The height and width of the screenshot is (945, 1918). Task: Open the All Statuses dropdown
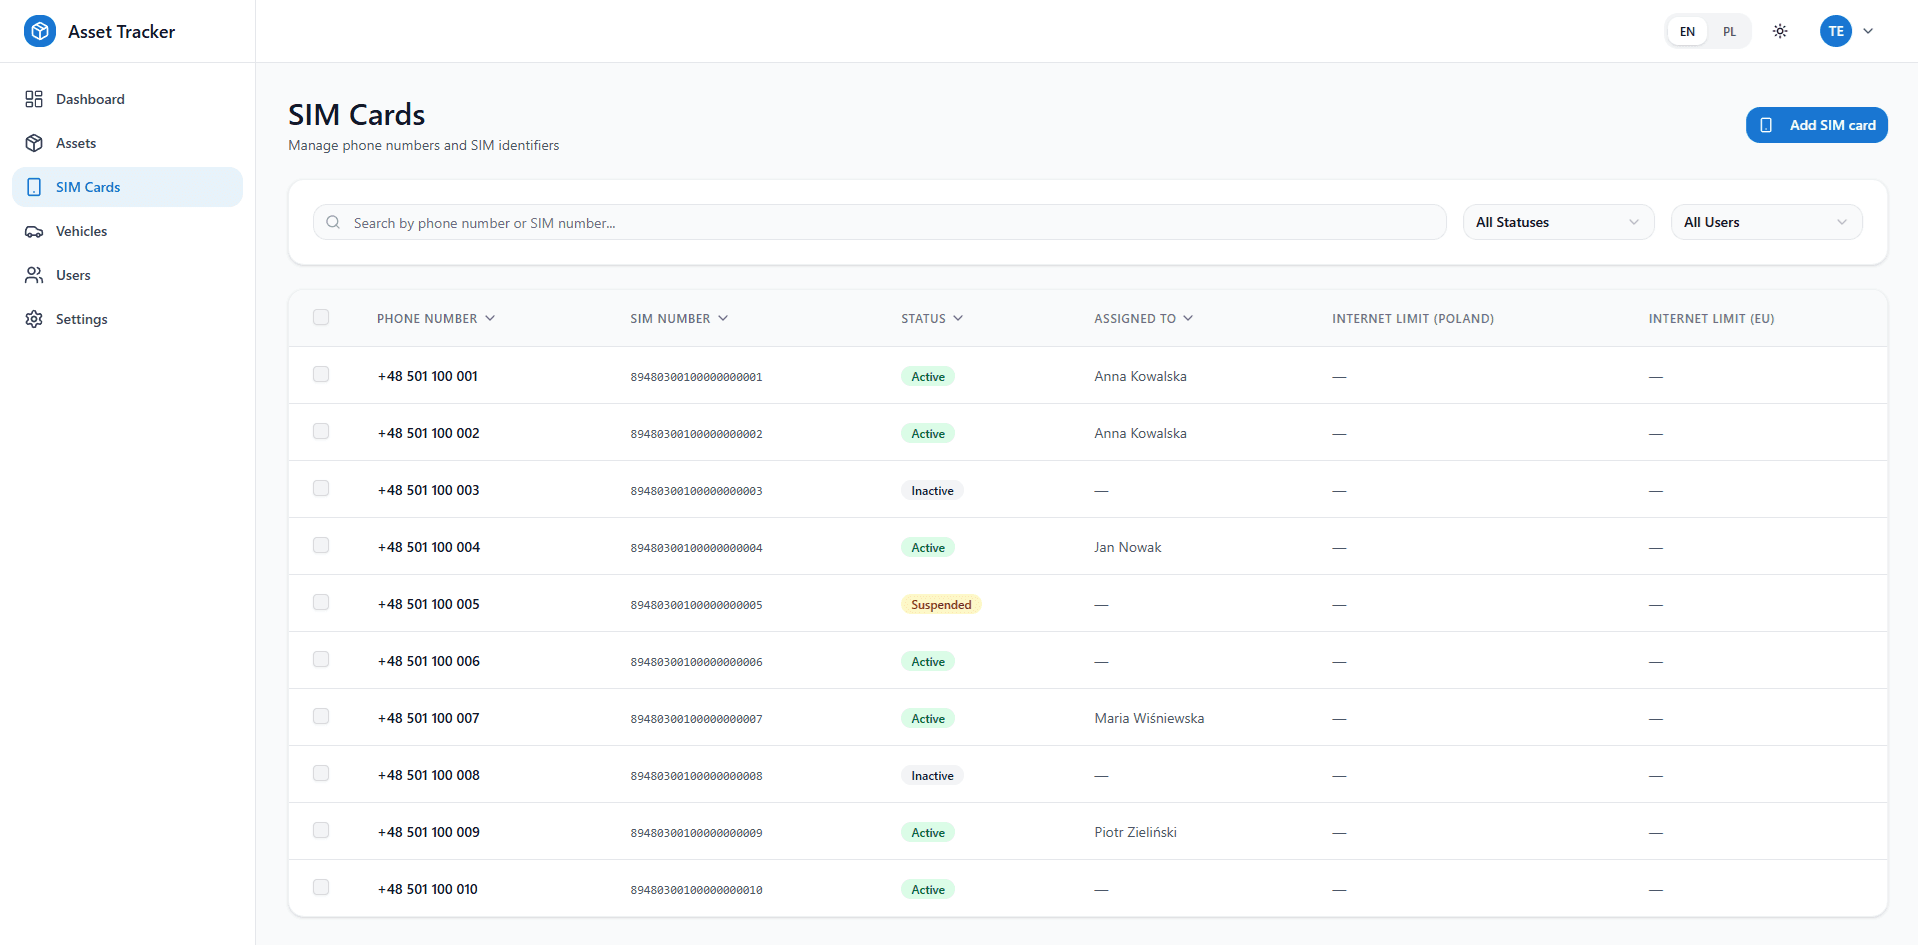[1558, 222]
